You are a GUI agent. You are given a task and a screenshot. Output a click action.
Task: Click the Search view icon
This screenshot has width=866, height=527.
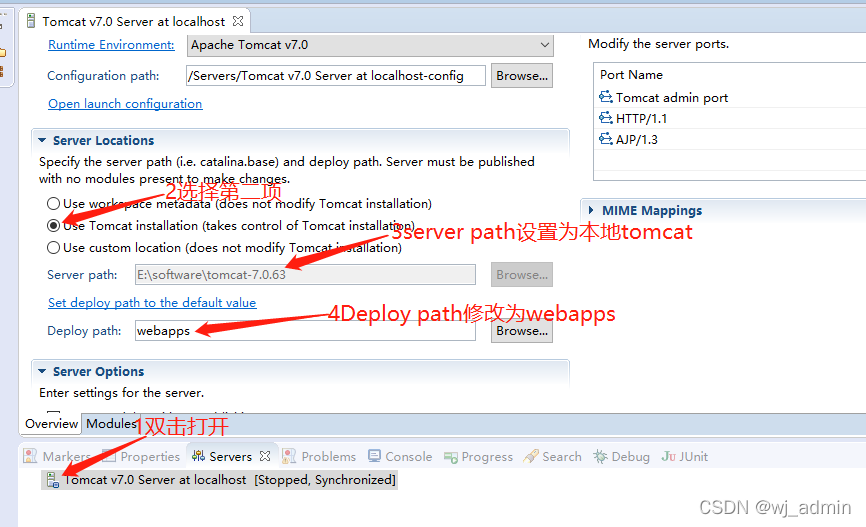531,456
